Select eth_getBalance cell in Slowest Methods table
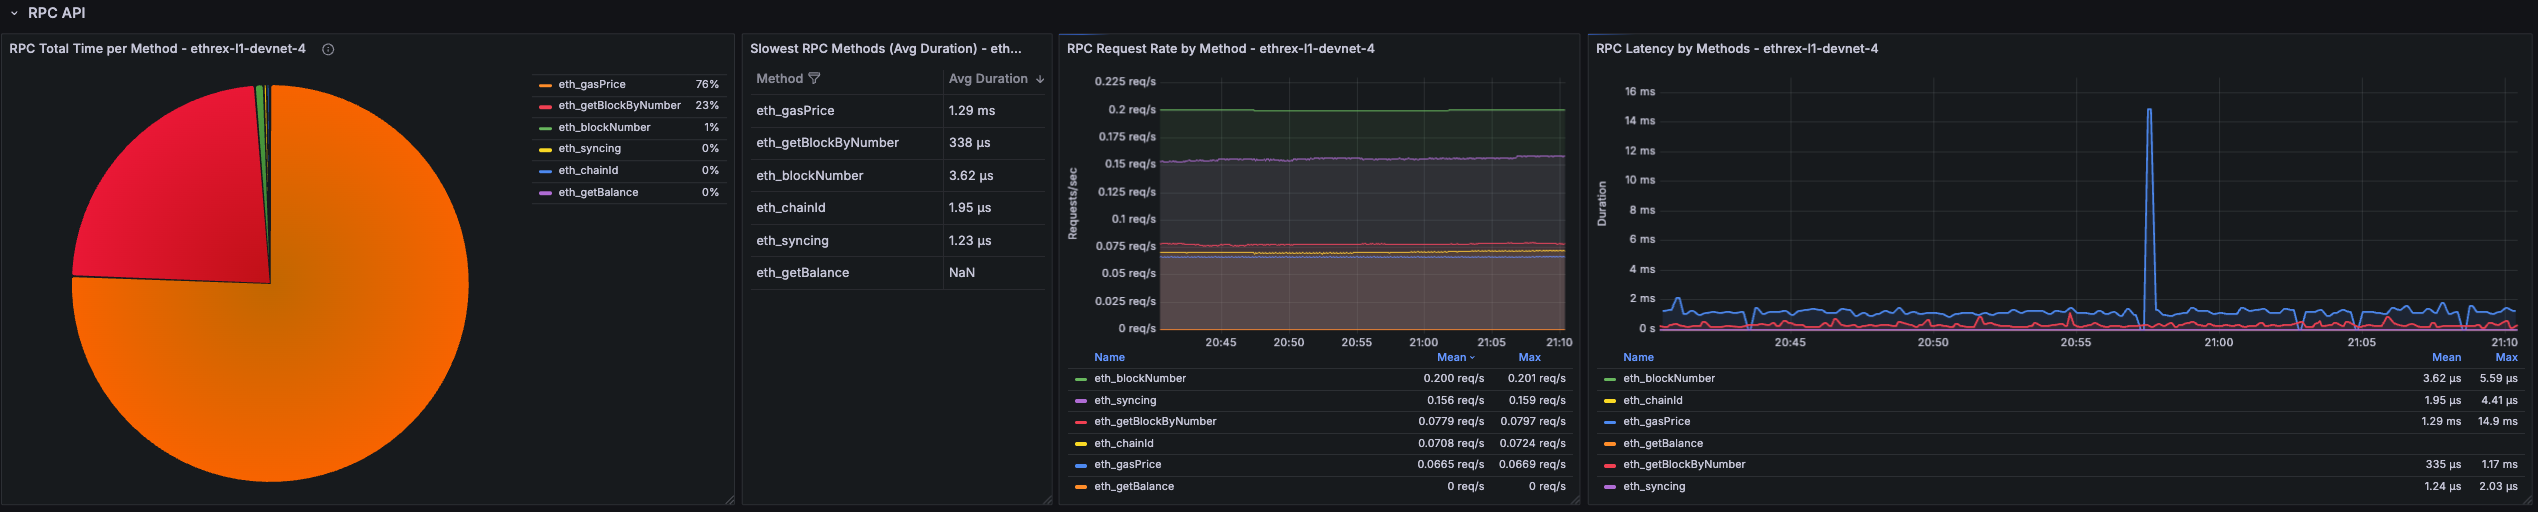Image resolution: width=2538 pixels, height=512 pixels. pyautogui.click(x=846, y=273)
